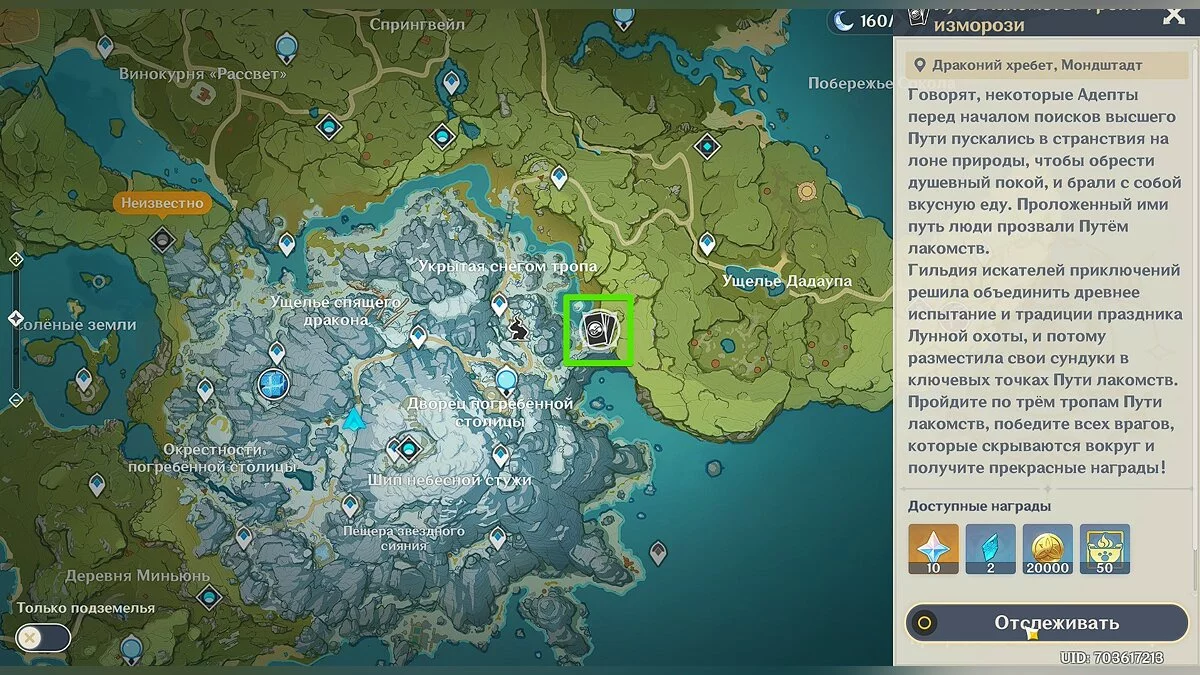The height and width of the screenshot is (675, 1200).
Task: Open the domain above Шип небесной стужи
Action: click(407, 449)
